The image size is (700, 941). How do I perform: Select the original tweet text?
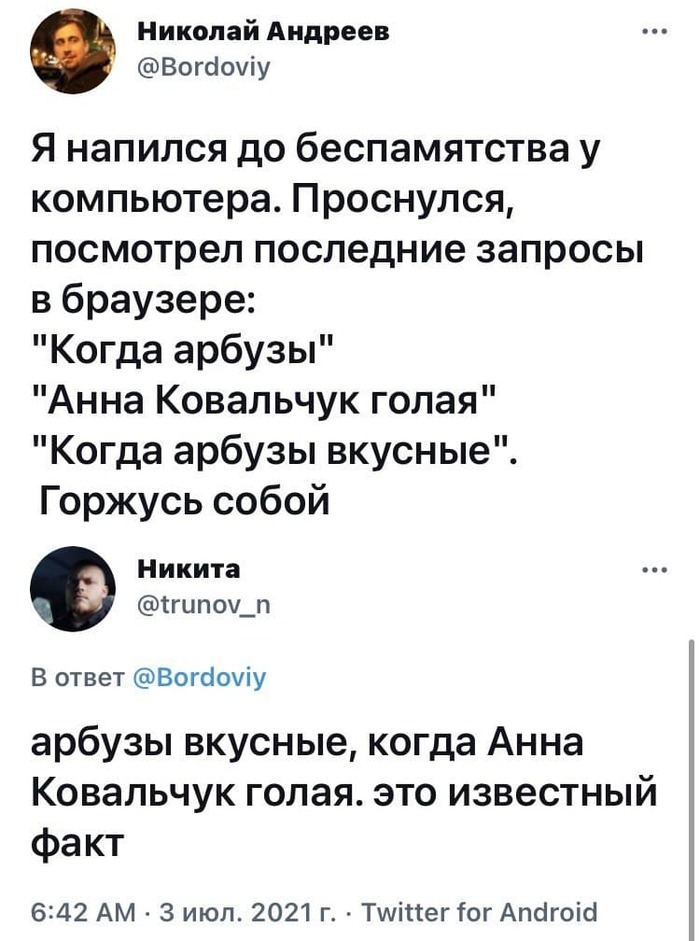coord(340,320)
